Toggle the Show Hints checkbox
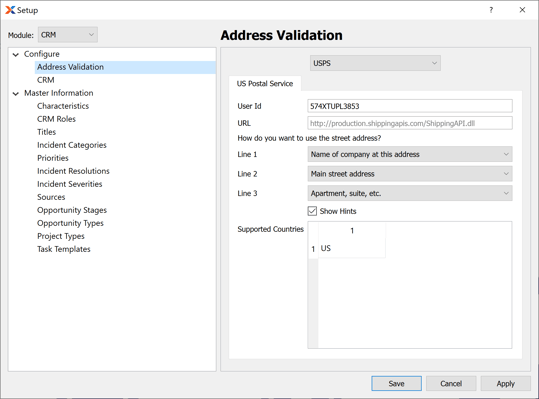This screenshot has height=399, width=539. pyautogui.click(x=312, y=211)
